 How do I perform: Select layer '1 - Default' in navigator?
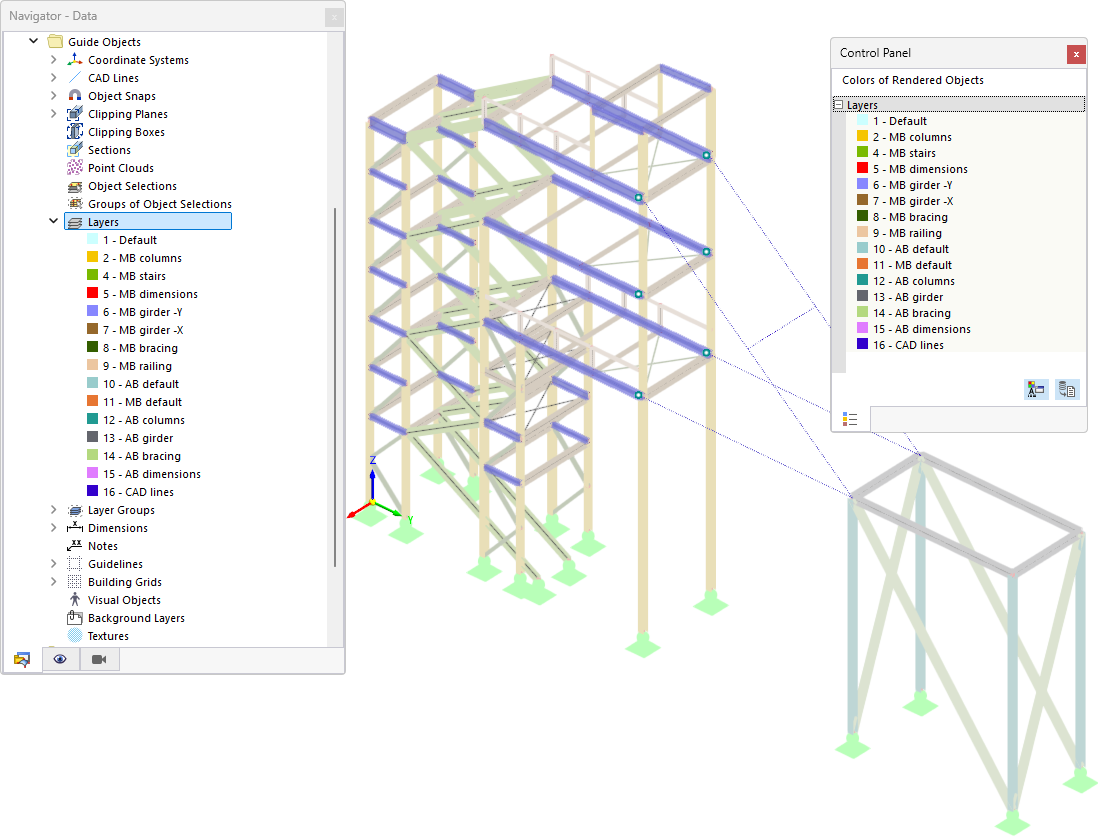[130, 240]
